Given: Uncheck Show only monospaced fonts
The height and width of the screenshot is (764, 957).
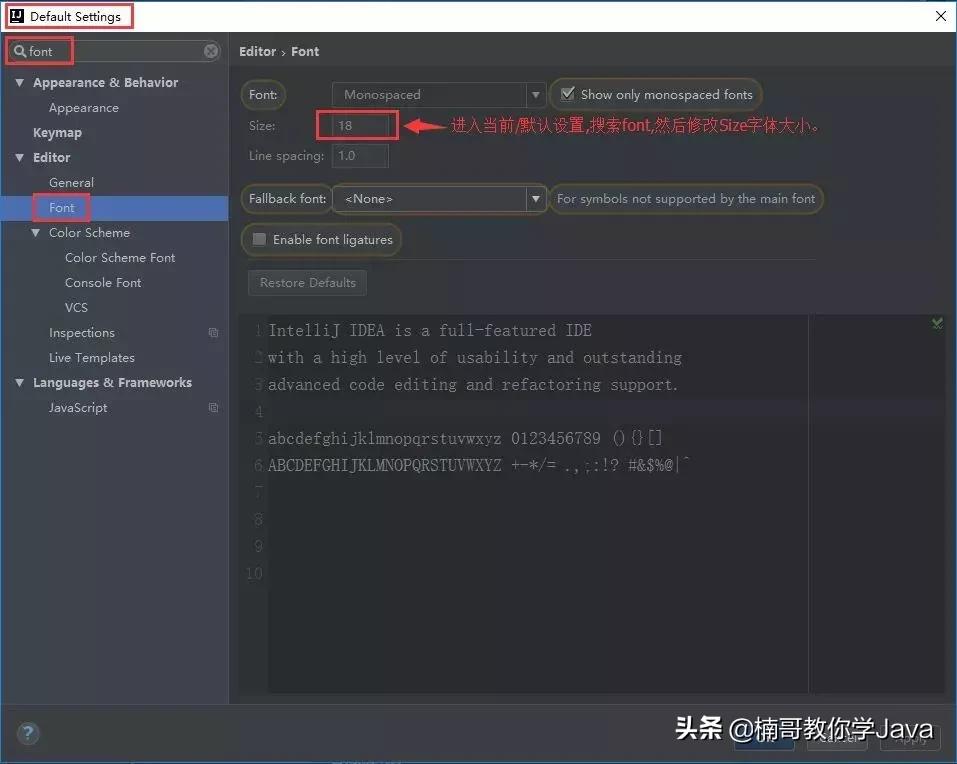Looking at the screenshot, I should click(568, 94).
